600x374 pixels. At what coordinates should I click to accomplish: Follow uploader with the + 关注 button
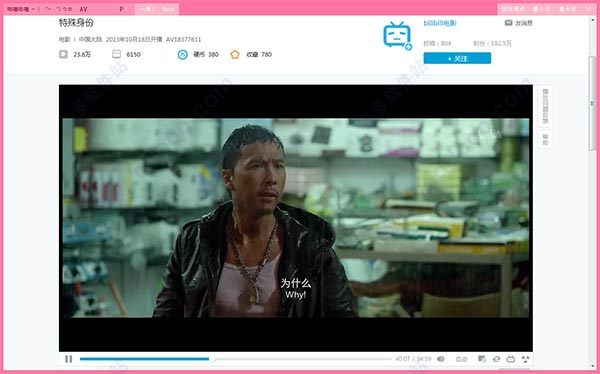tap(457, 58)
